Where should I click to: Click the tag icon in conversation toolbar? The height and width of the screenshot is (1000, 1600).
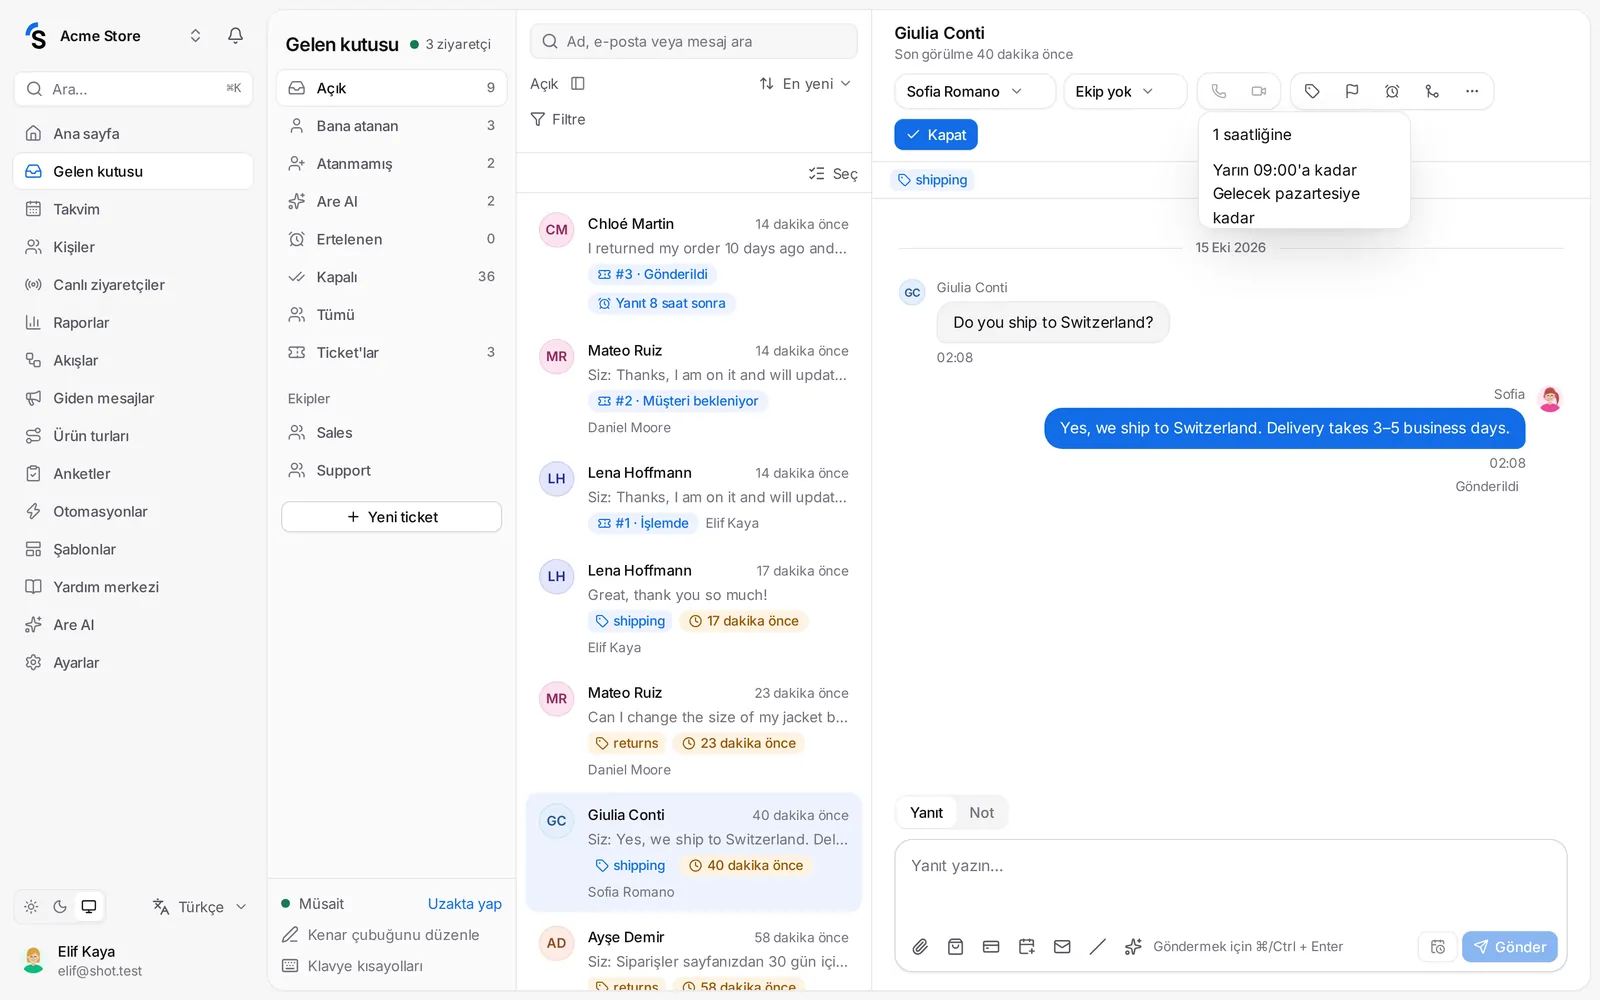1312,91
